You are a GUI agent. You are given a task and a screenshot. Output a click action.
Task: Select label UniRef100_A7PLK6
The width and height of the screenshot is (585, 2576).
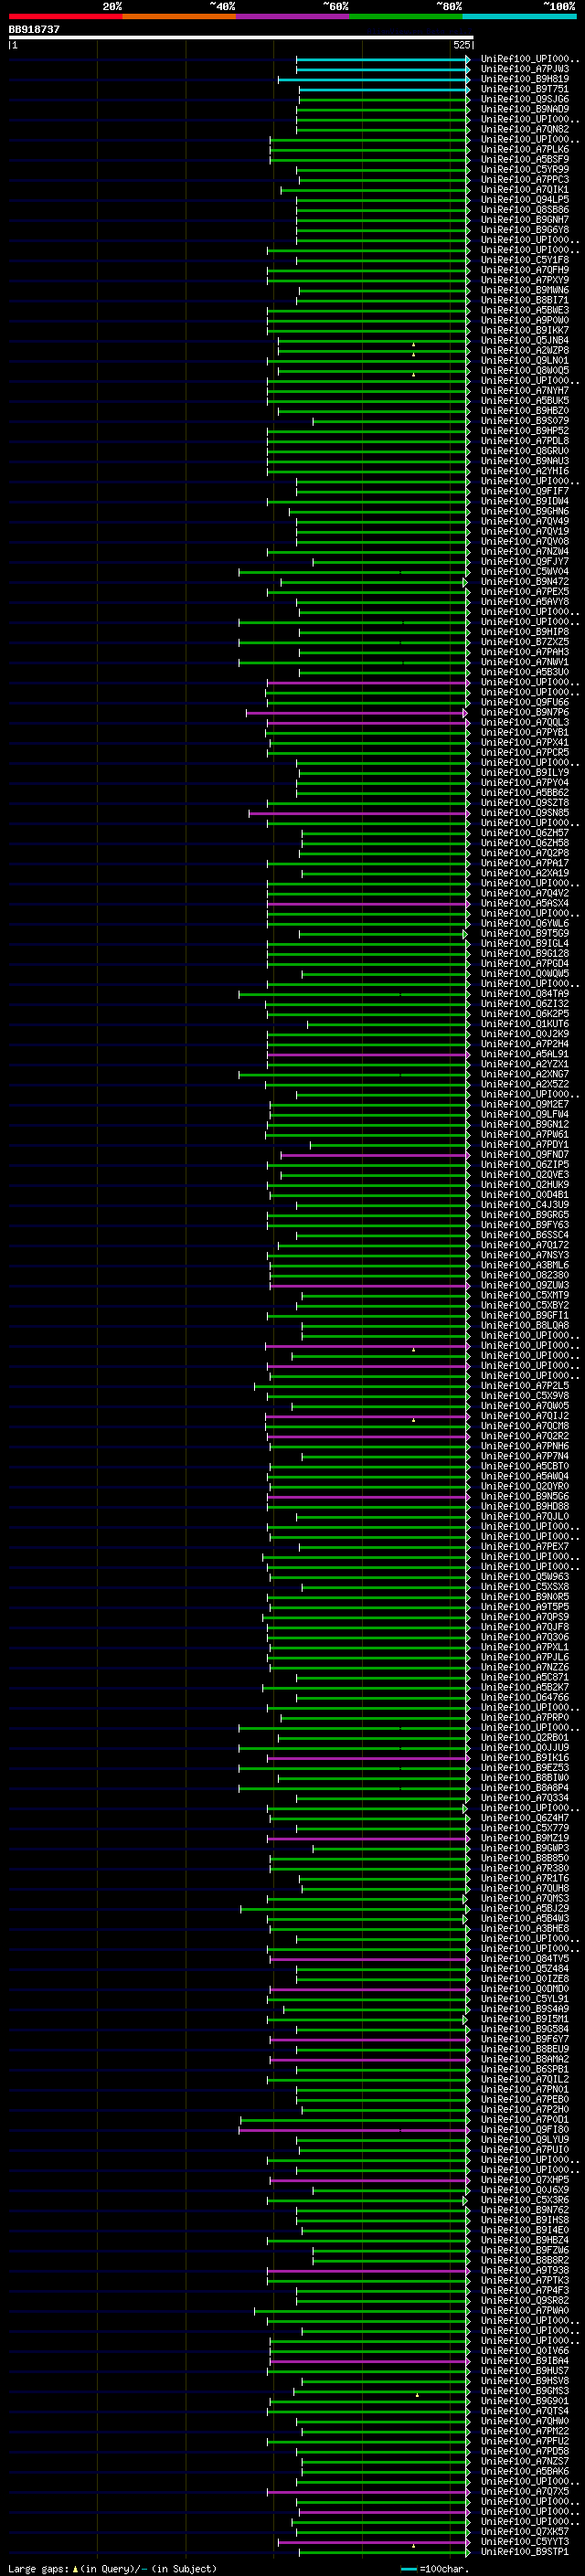point(525,149)
